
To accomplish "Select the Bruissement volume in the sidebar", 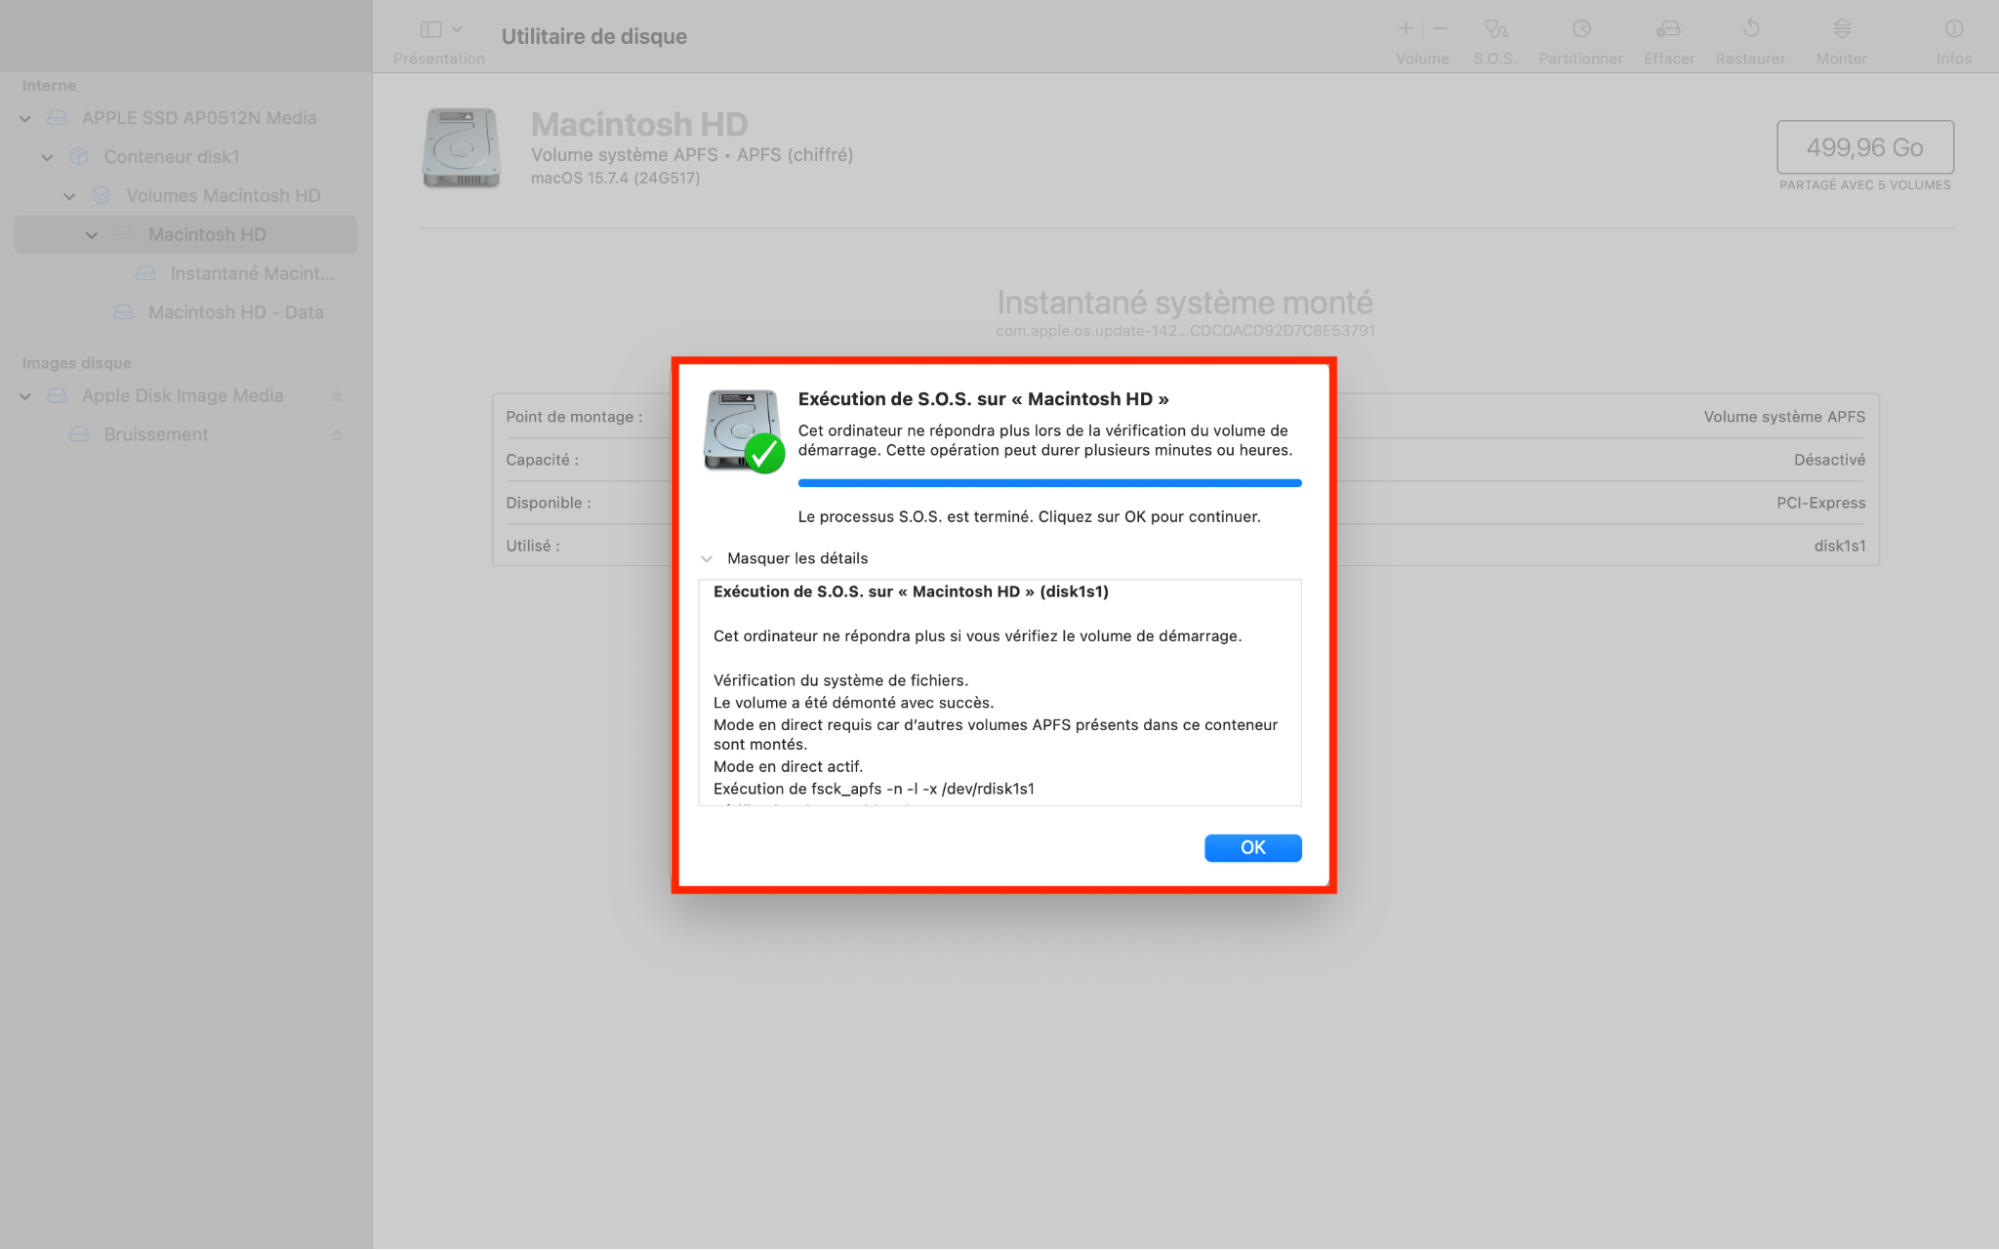I will click(156, 435).
